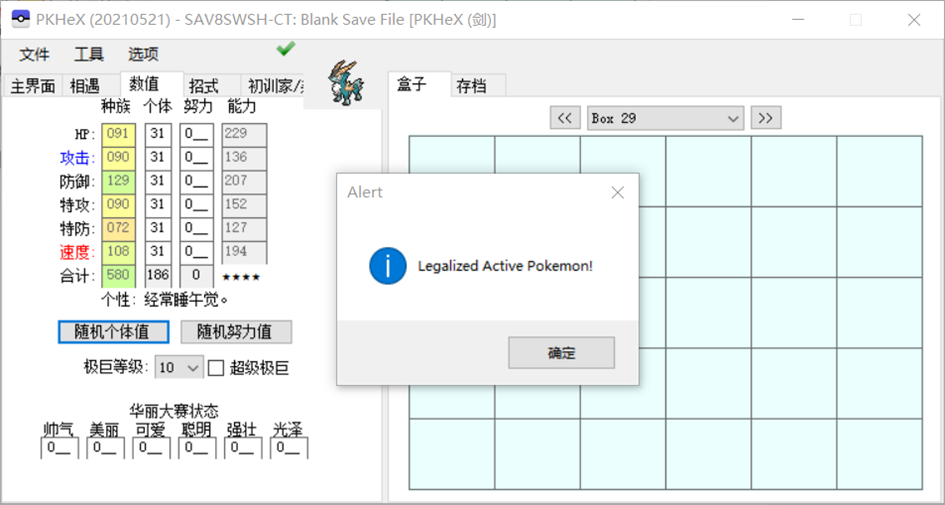Click the 合计 个体 total 186
This screenshot has width=945, height=505.
click(158, 276)
